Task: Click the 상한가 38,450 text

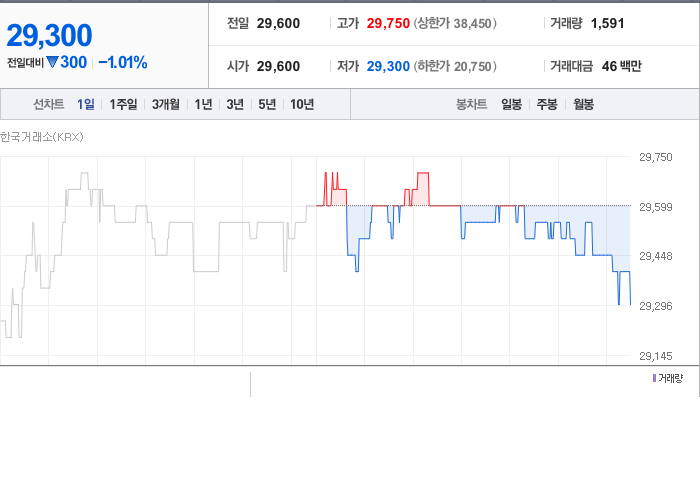Action: [455, 23]
